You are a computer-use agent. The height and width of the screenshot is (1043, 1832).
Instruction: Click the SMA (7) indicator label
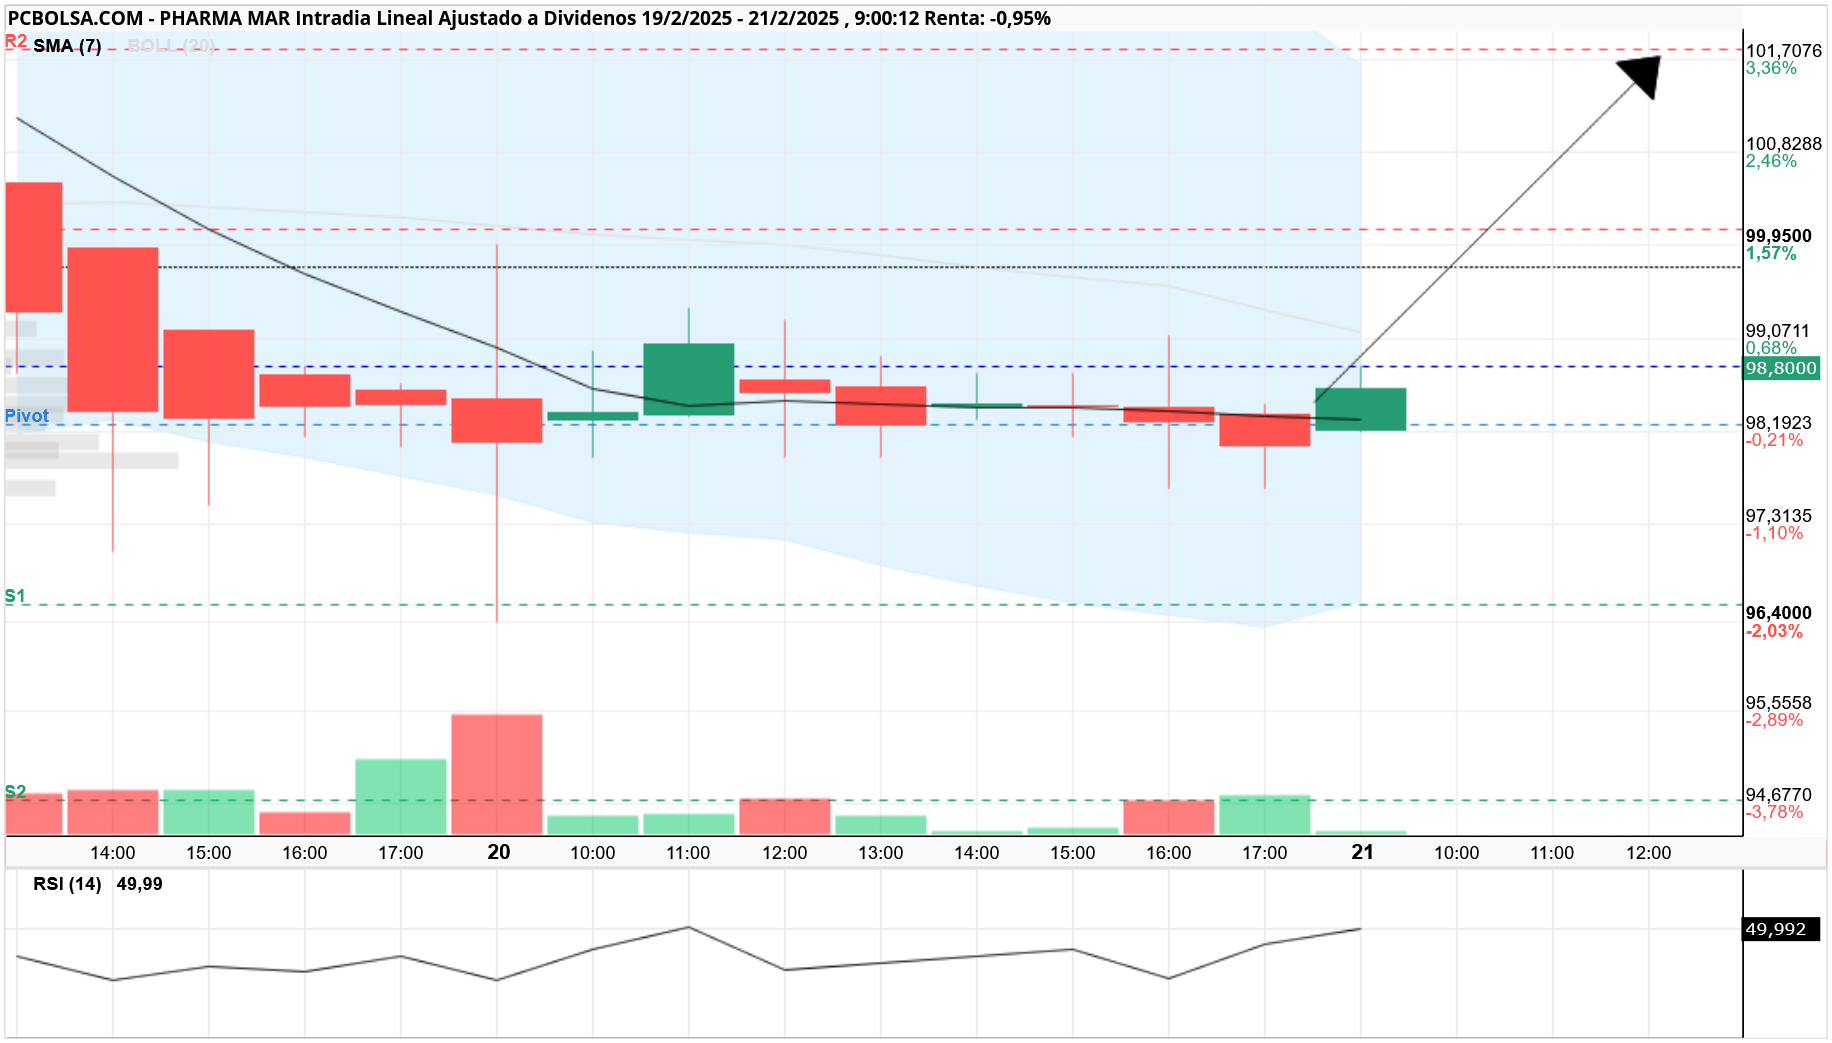(x=67, y=46)
